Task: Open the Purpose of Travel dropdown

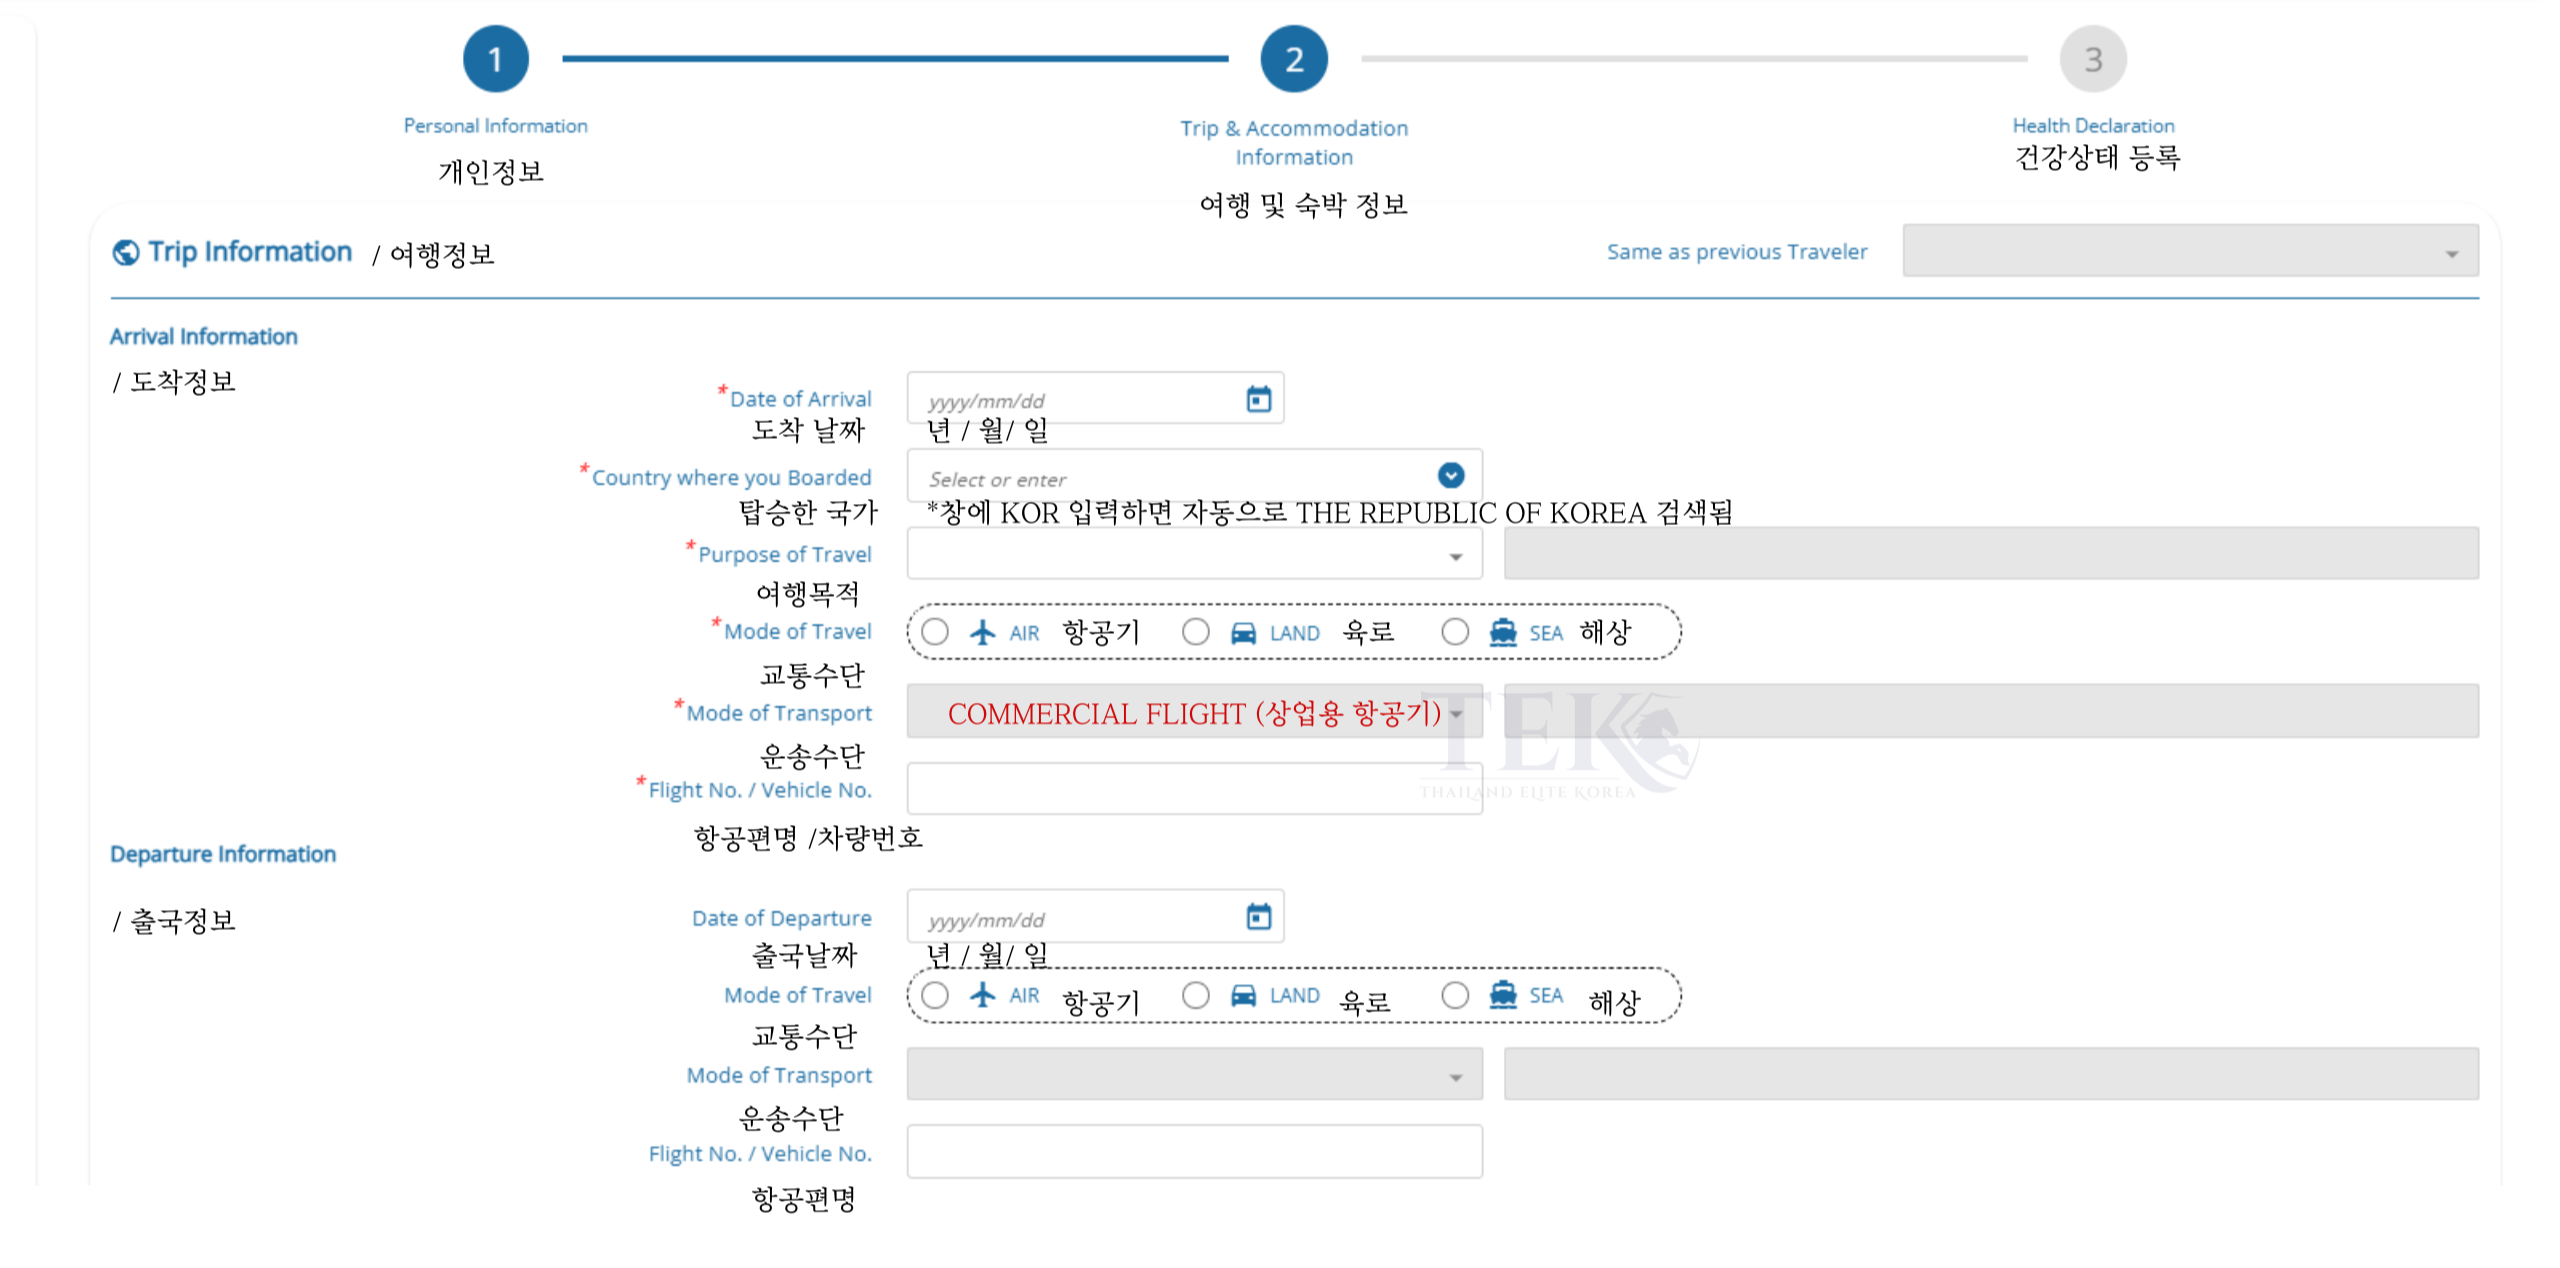Action: click(x=1194, y=554)
